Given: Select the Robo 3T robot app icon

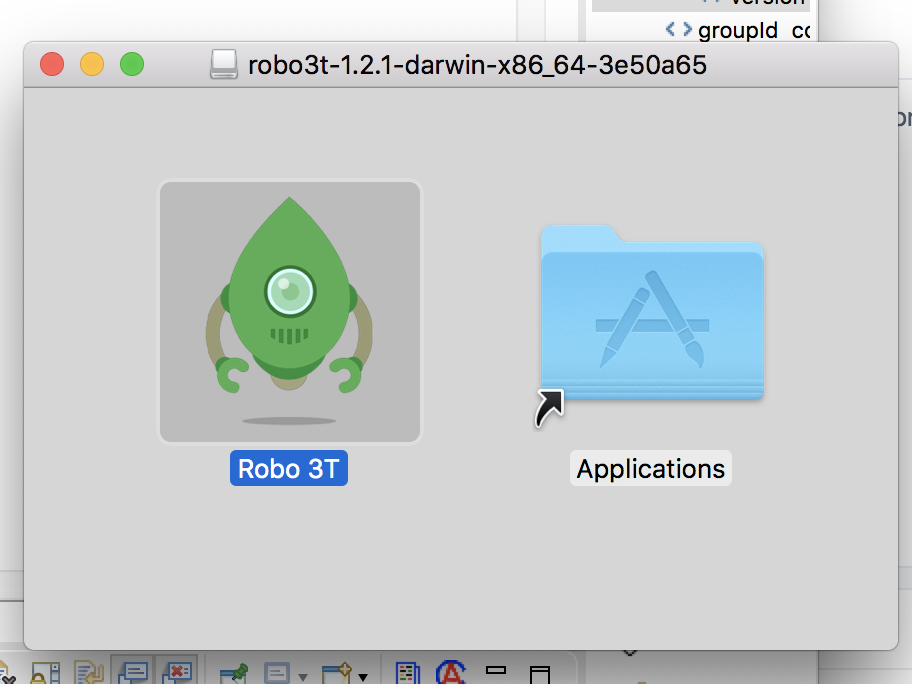Looking at the screenshot, I should pos(290,311).
